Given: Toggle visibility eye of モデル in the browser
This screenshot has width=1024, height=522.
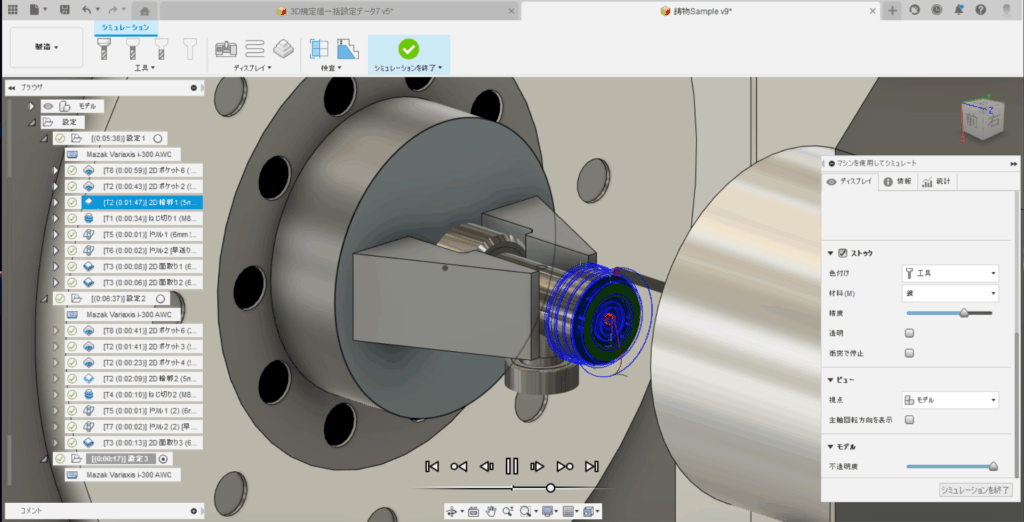Looking at the screenshot, I should (x=46, y=105).
